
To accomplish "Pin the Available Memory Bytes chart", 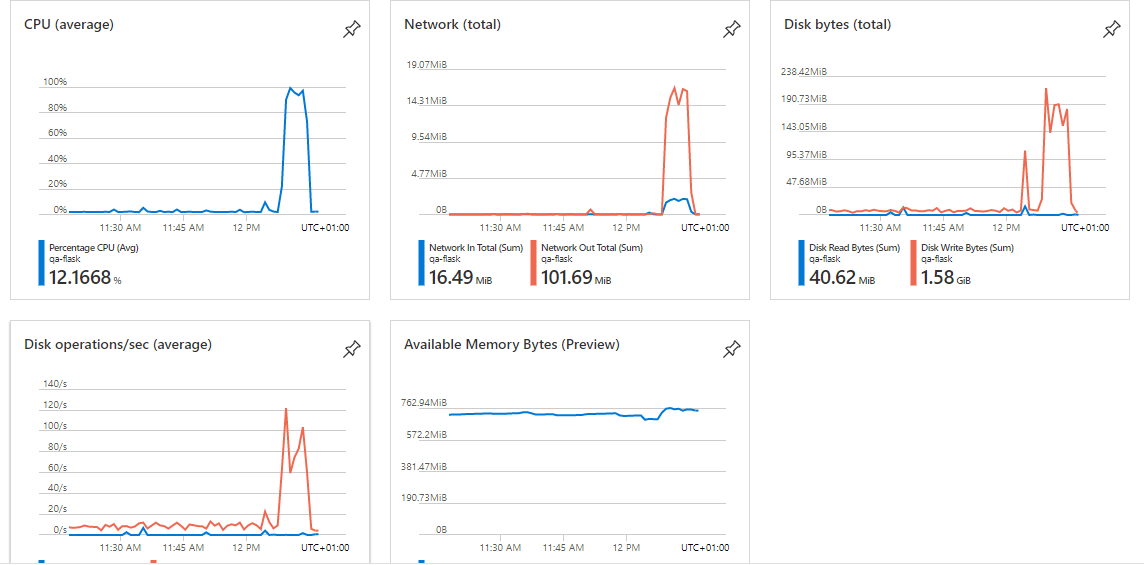I will coord(731,350).
